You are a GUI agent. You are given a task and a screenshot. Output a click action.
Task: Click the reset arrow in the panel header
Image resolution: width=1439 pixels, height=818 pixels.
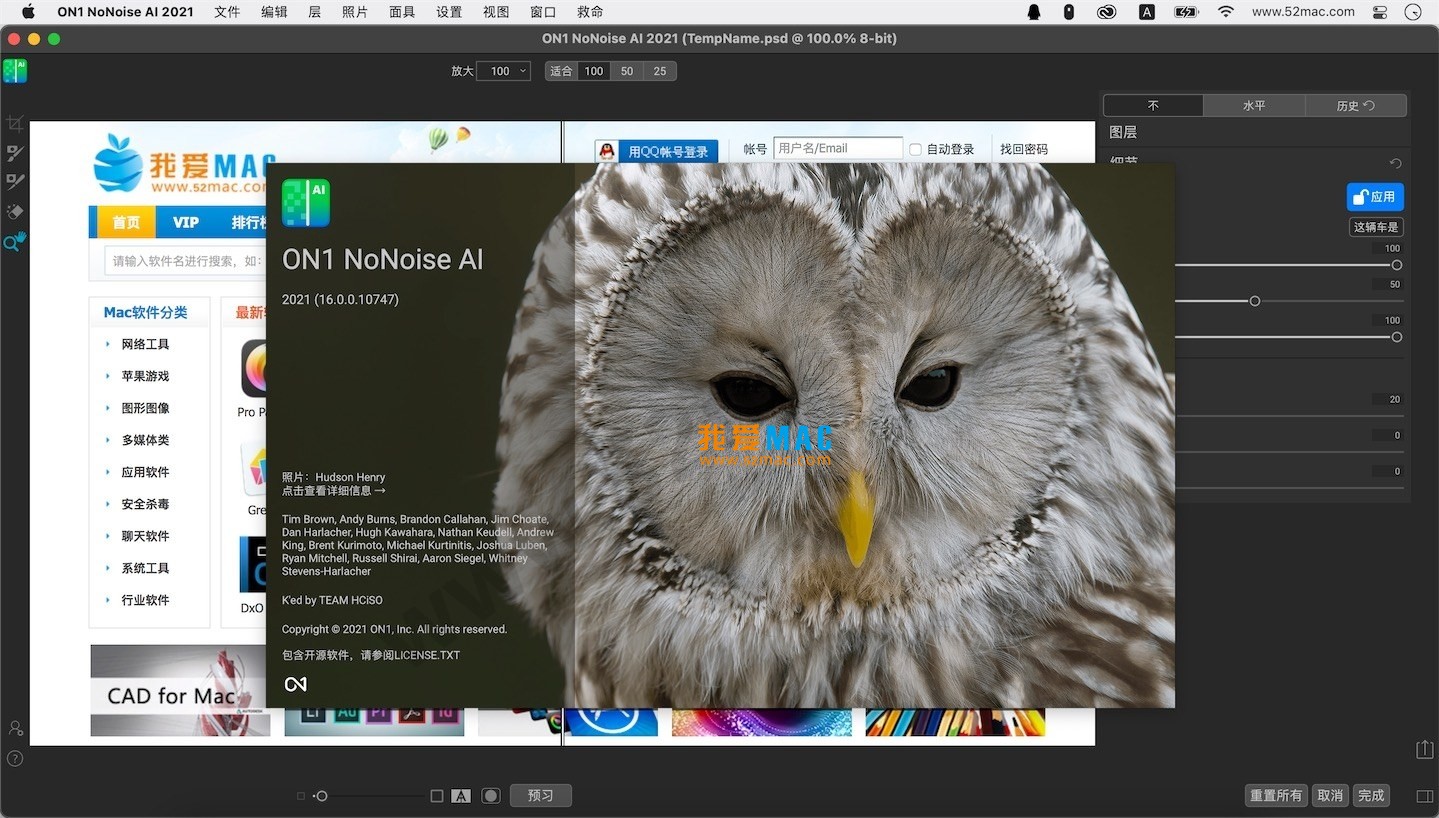pos(1396,163)
